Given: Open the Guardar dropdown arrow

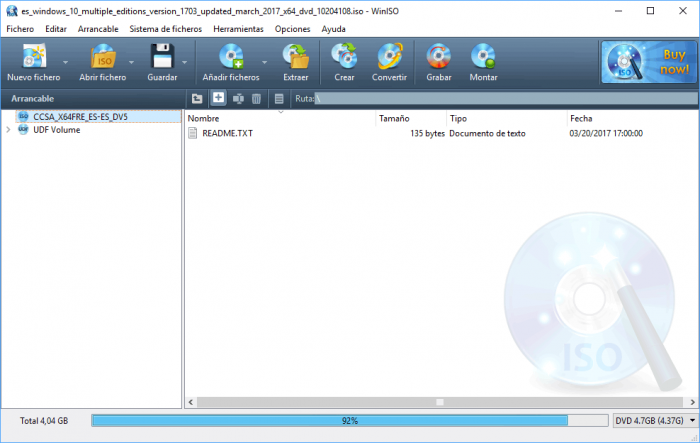Looking at the screenshot, I should (x=184, y=63).
